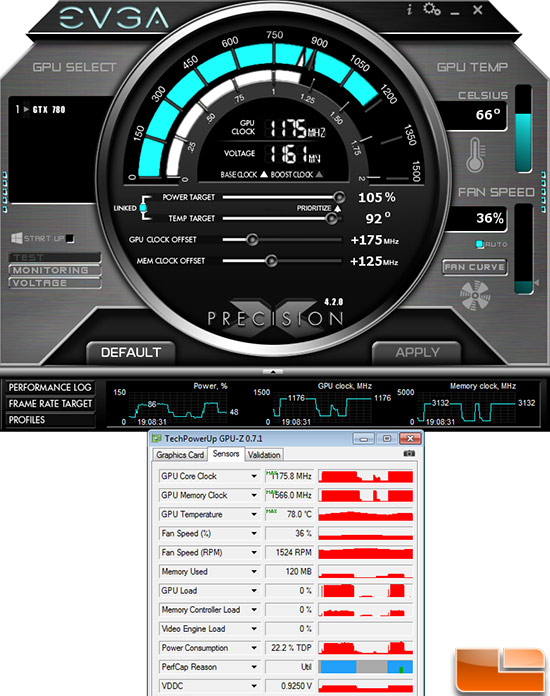Click the Windows logo beside Start Up

(16, 238)
